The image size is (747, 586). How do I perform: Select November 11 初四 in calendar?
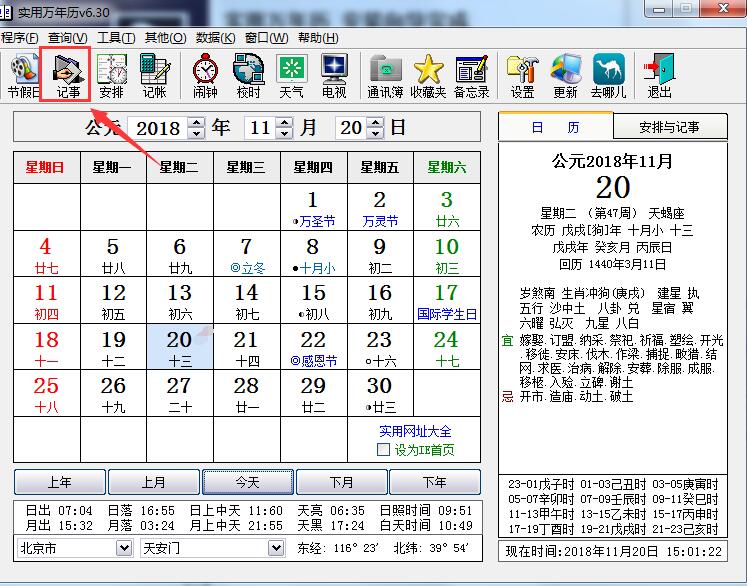(46, 300)
